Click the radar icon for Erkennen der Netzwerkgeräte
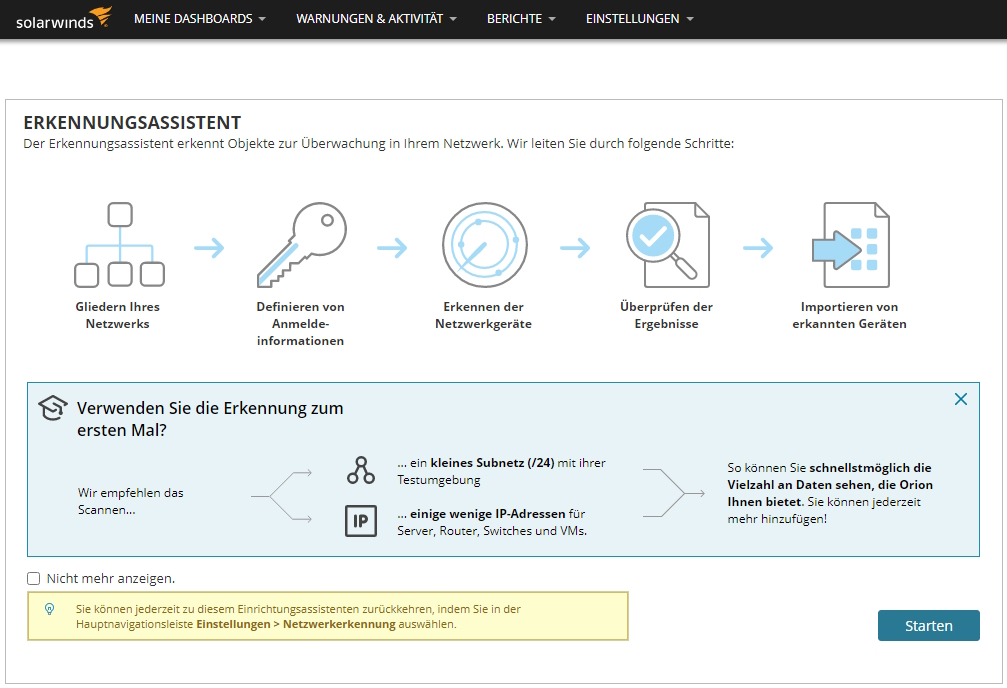This screenshot has height=688, width=1007. click(x=485, y=245)
